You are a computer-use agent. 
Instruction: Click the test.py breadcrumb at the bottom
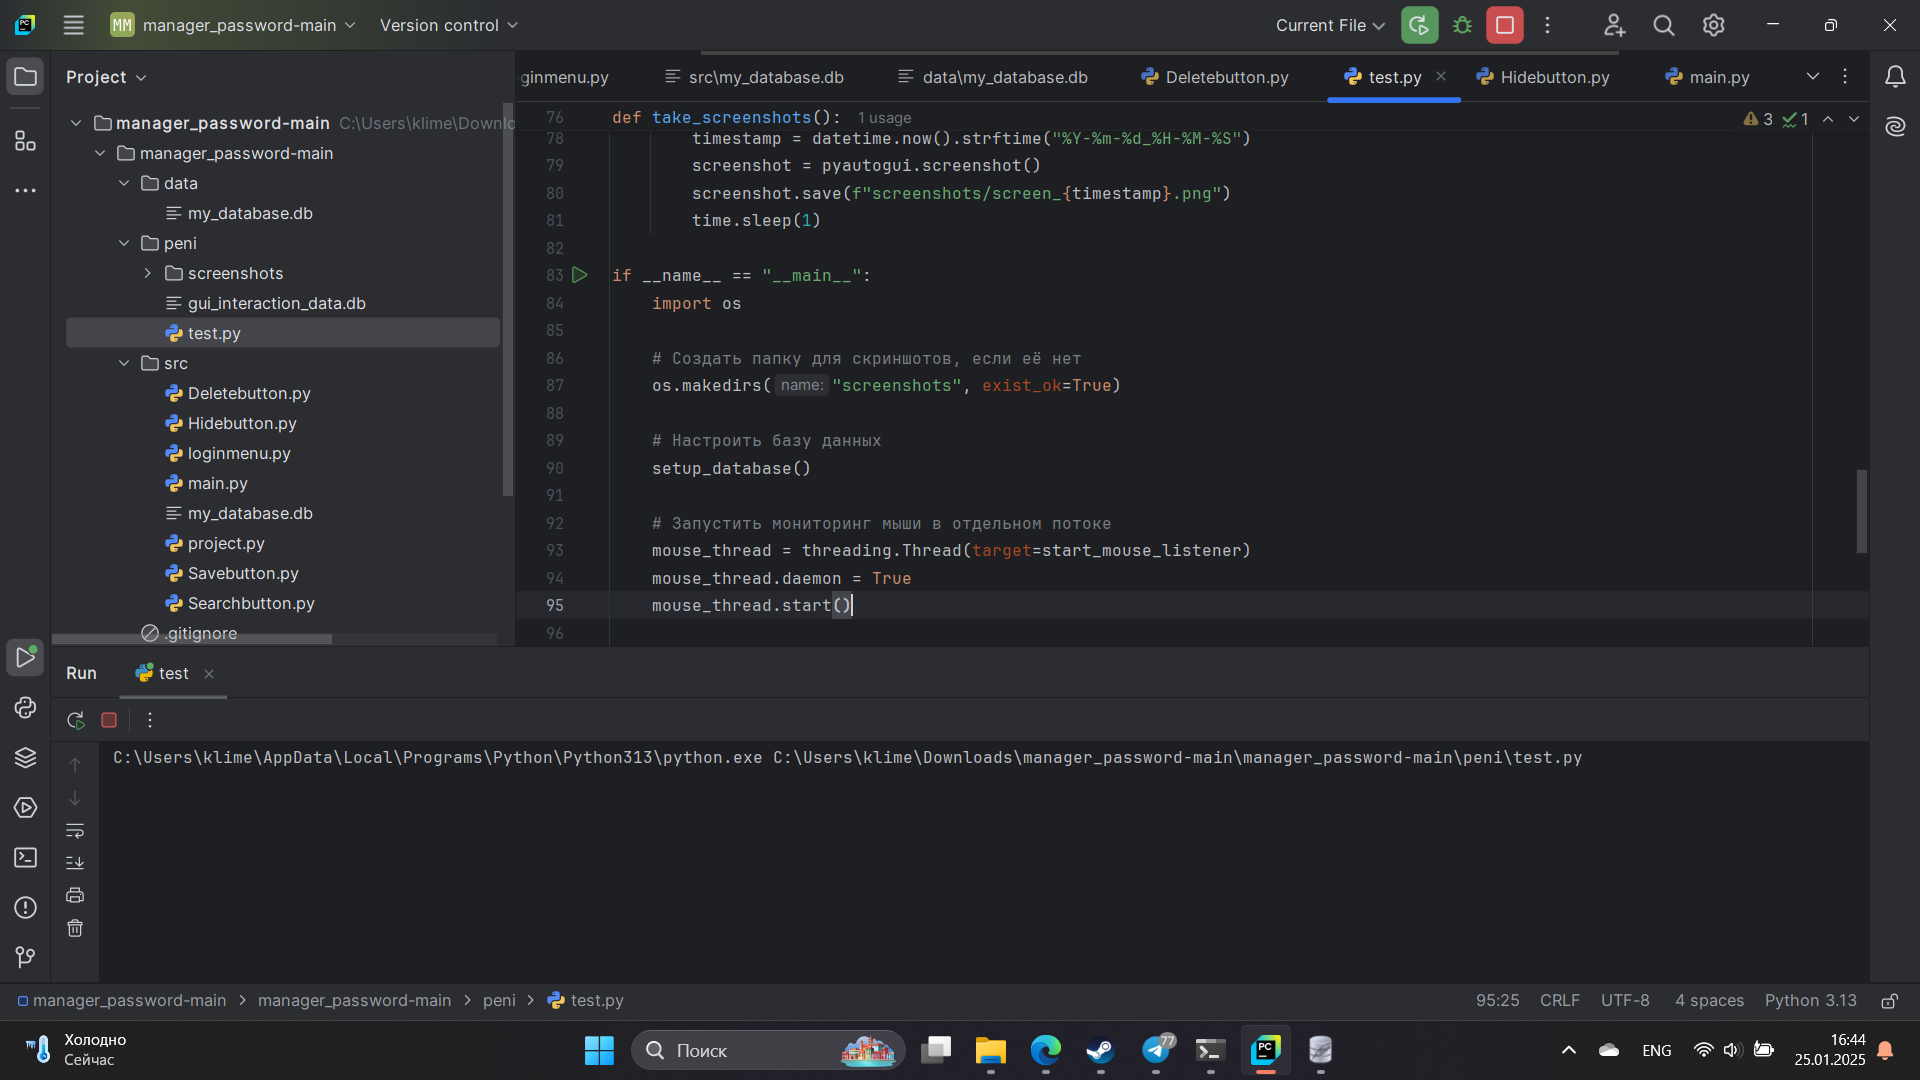coord(597,1000)
